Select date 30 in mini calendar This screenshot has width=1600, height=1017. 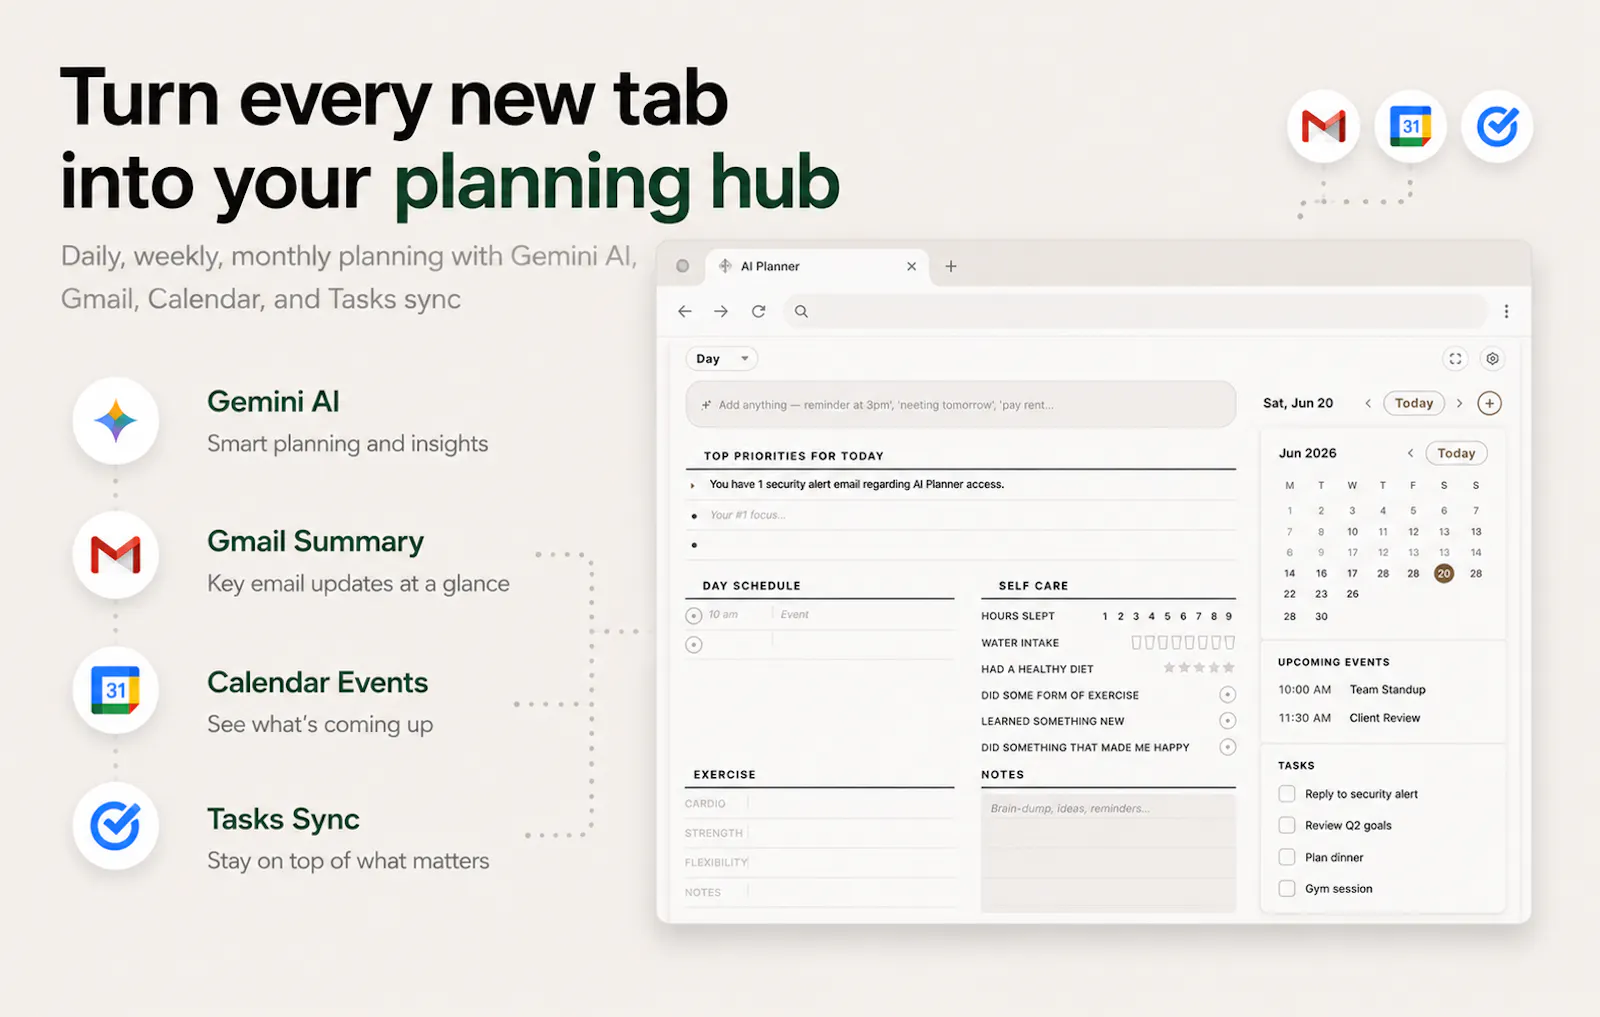1321,617
